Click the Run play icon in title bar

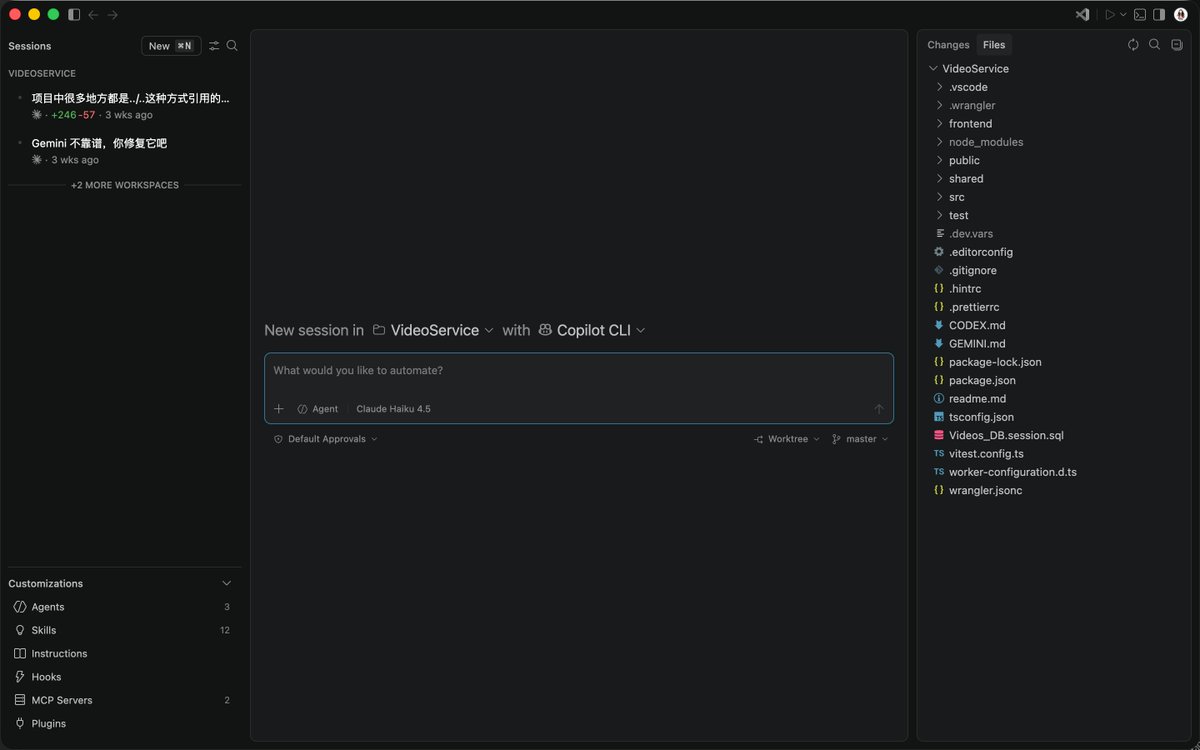(x=1109, y=15)
